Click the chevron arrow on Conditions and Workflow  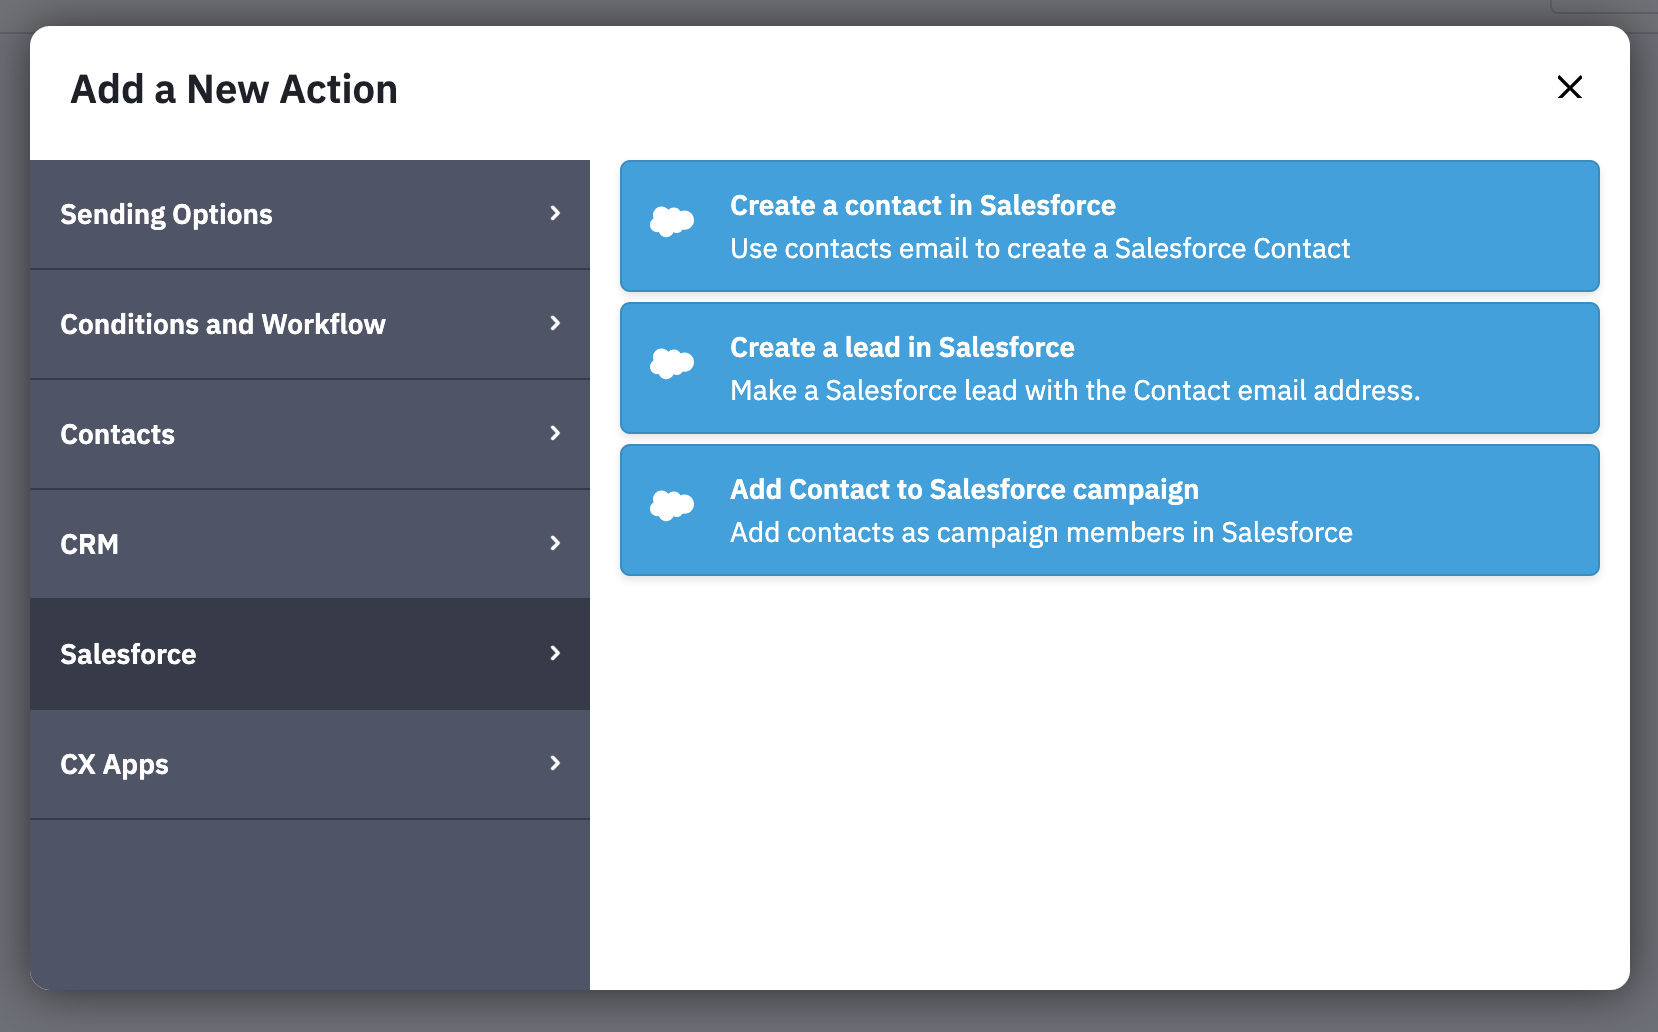pyautogui.click(x=555, y=323)
